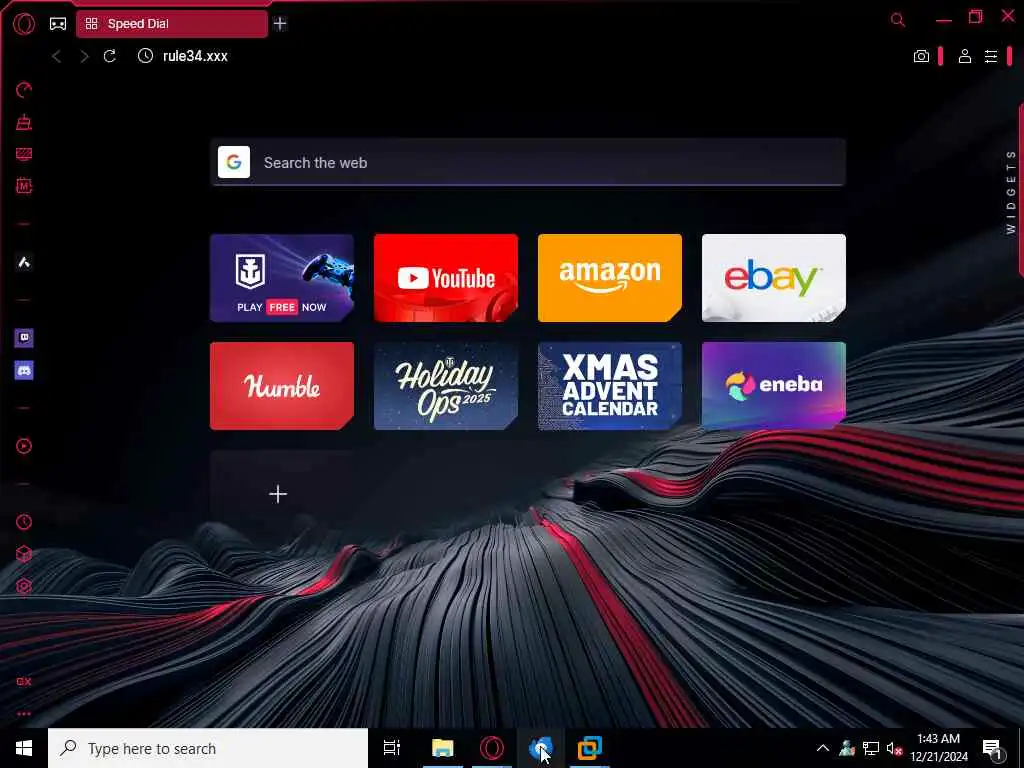
Task: Open the Holiday Ops 2025 tile
Action: click(x=446, y=386)
